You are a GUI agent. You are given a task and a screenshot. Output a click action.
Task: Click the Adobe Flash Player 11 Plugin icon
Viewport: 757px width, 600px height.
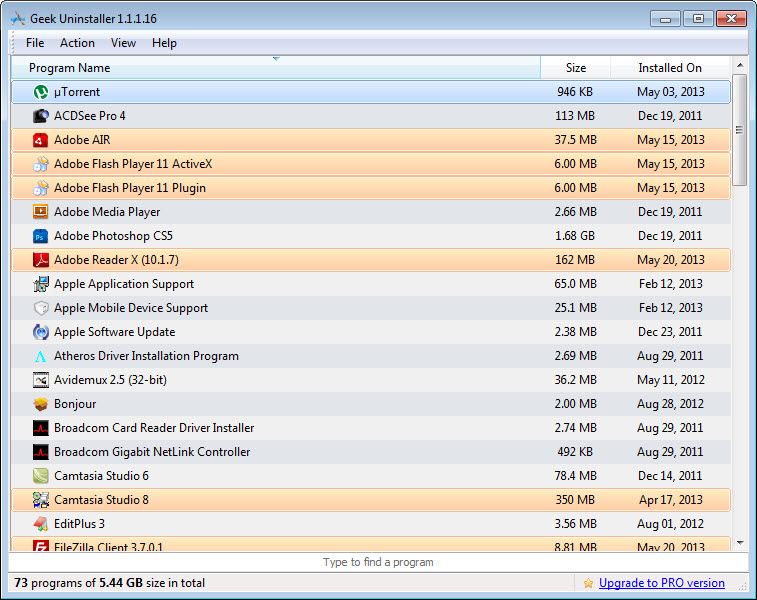click(x=41, y=188)
